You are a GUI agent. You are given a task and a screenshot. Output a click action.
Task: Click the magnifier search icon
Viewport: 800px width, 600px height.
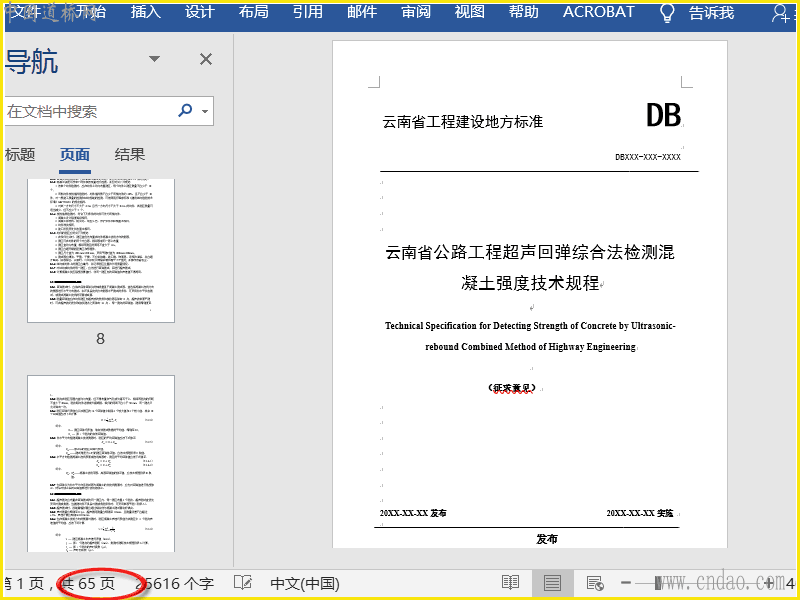point(185,110)
